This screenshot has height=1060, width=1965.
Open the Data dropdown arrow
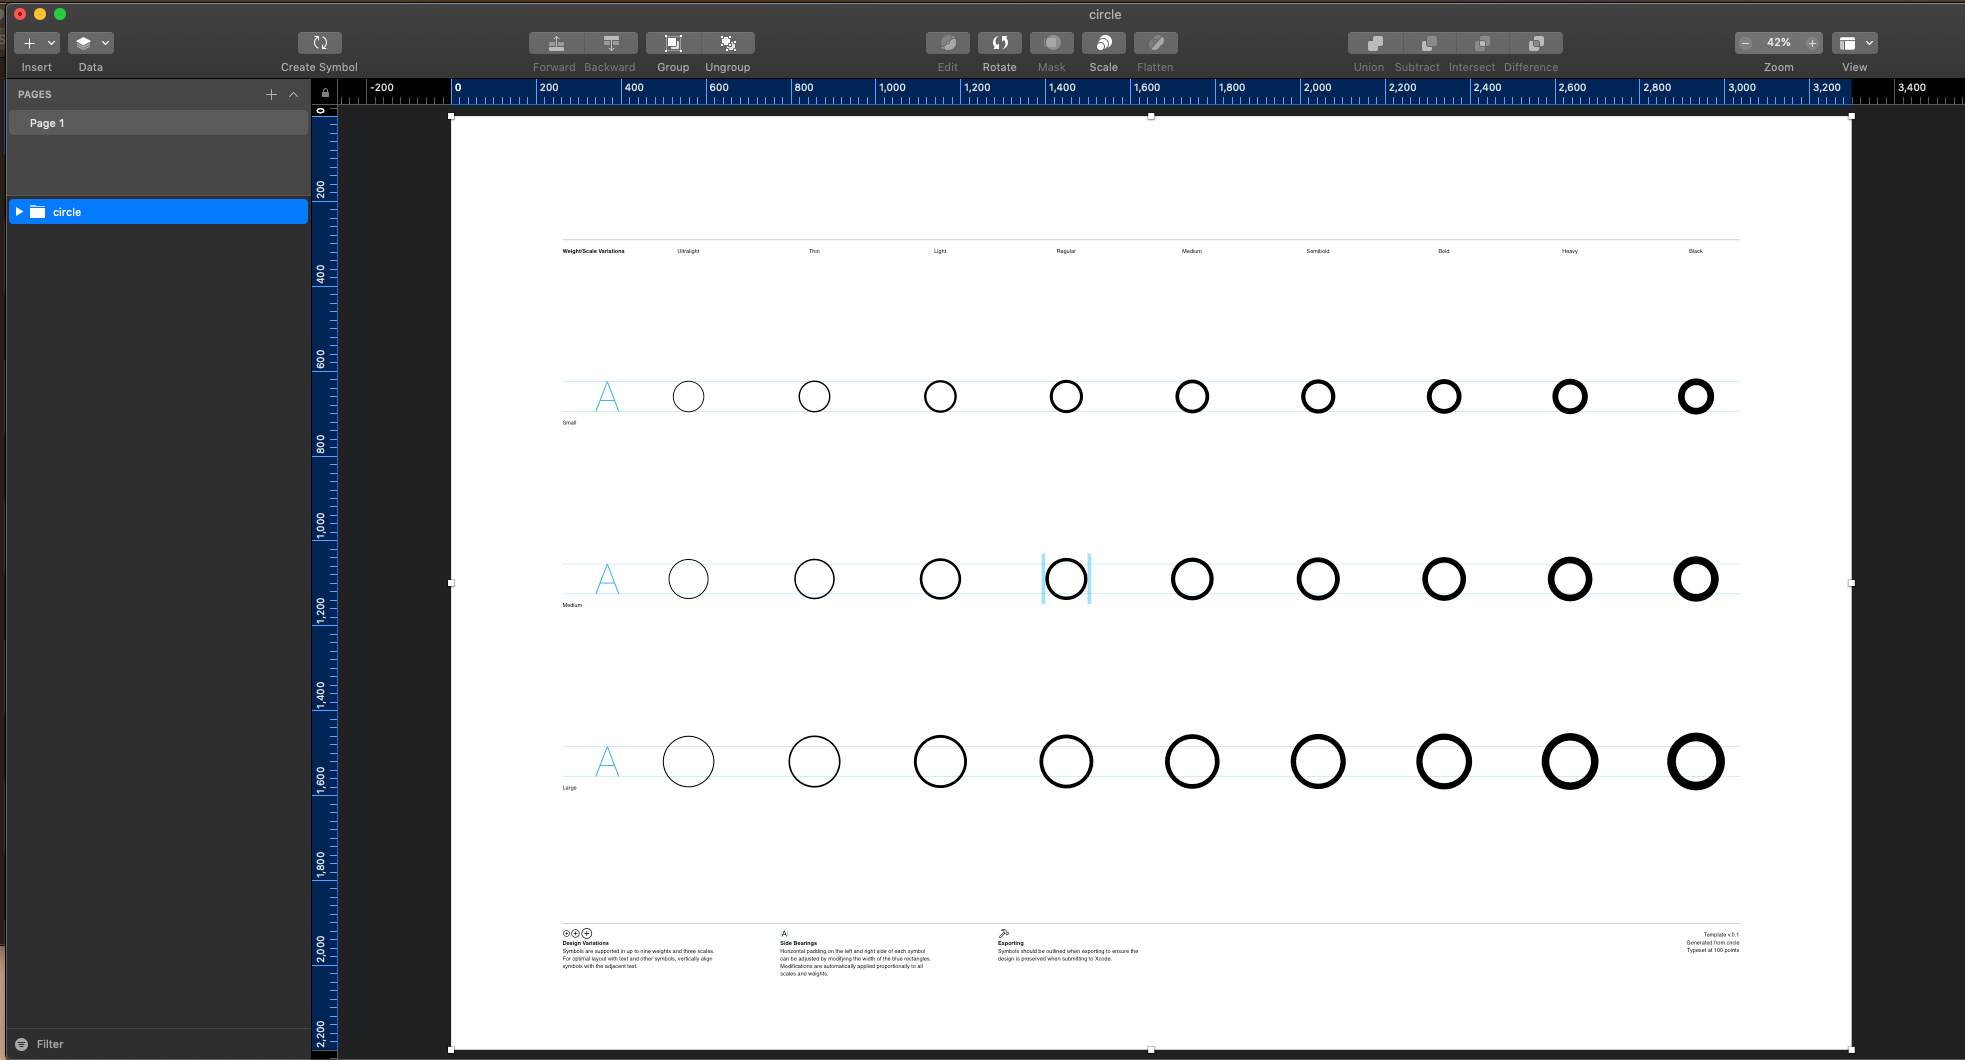pos(105,43)
